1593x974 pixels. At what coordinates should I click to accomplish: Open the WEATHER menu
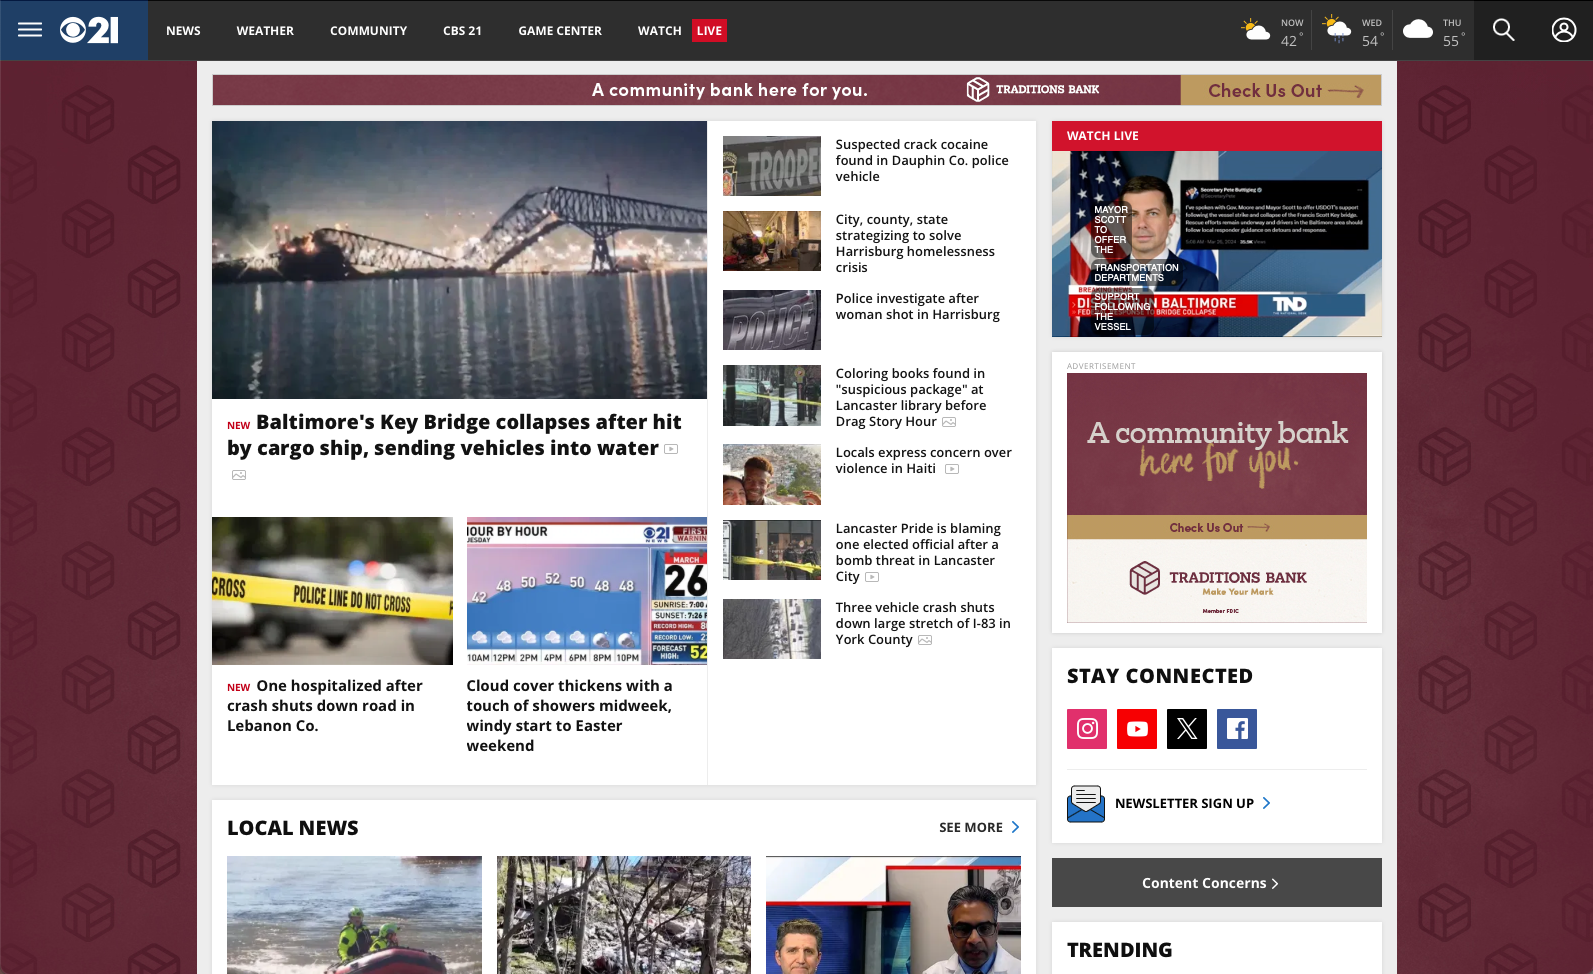tap(265, 30)
